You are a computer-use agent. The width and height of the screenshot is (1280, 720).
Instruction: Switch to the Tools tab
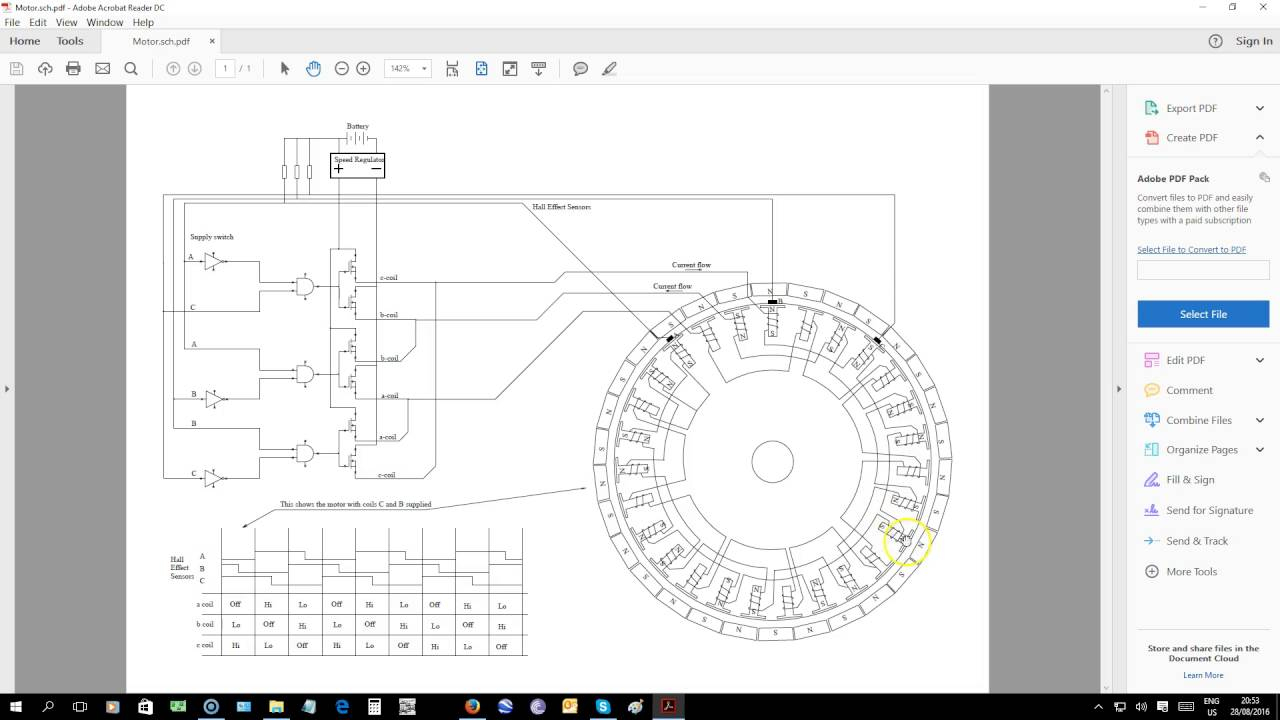tap(70, 41)
